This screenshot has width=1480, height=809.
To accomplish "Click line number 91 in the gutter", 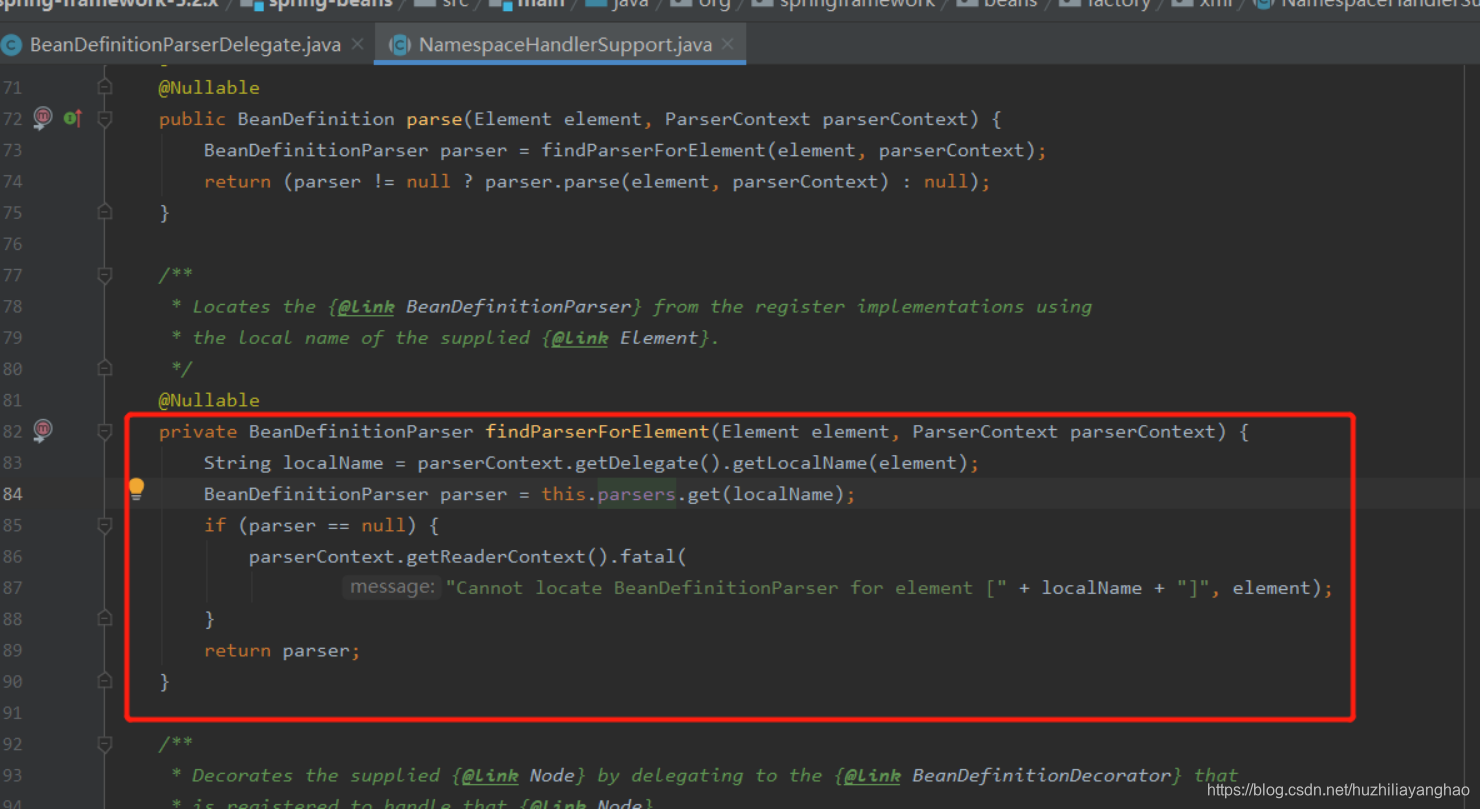I will 12,712.
